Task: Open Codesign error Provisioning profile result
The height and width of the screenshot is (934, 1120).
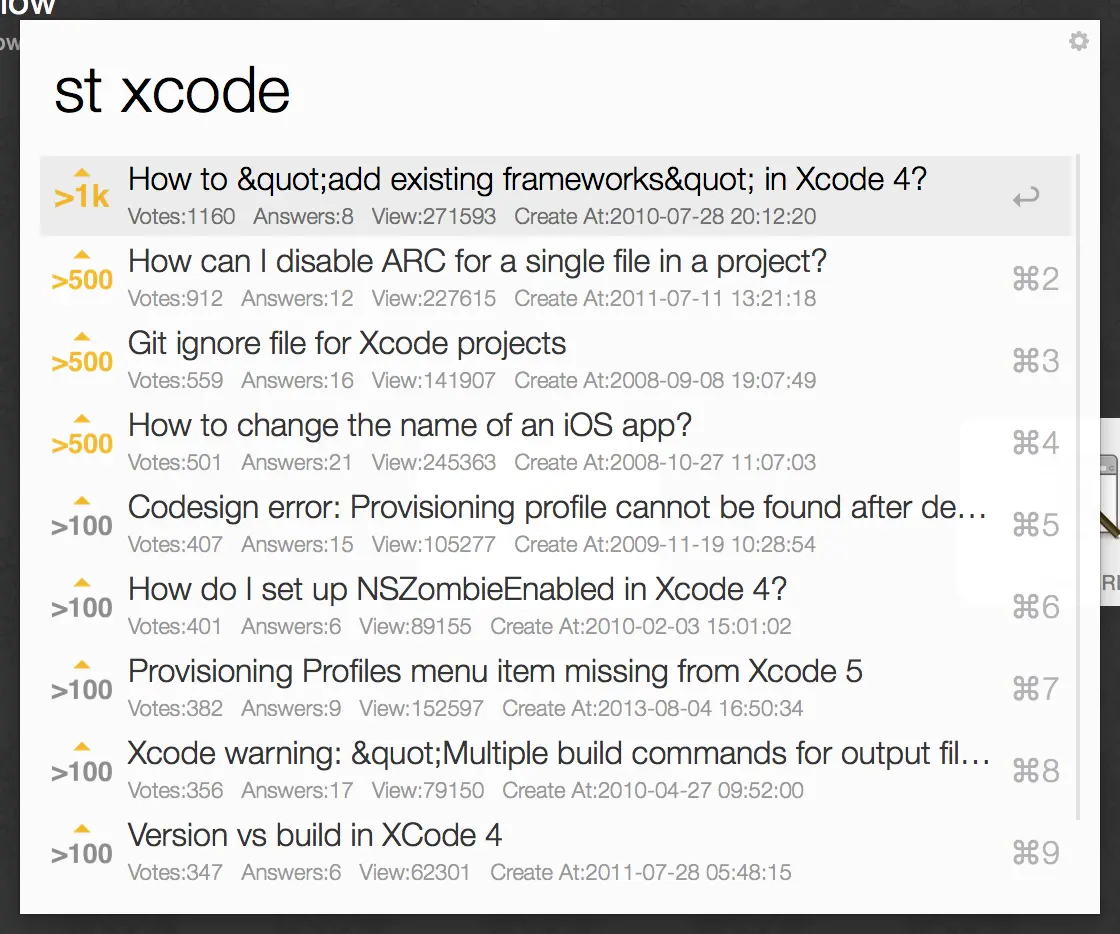Action: click(556, 525)
